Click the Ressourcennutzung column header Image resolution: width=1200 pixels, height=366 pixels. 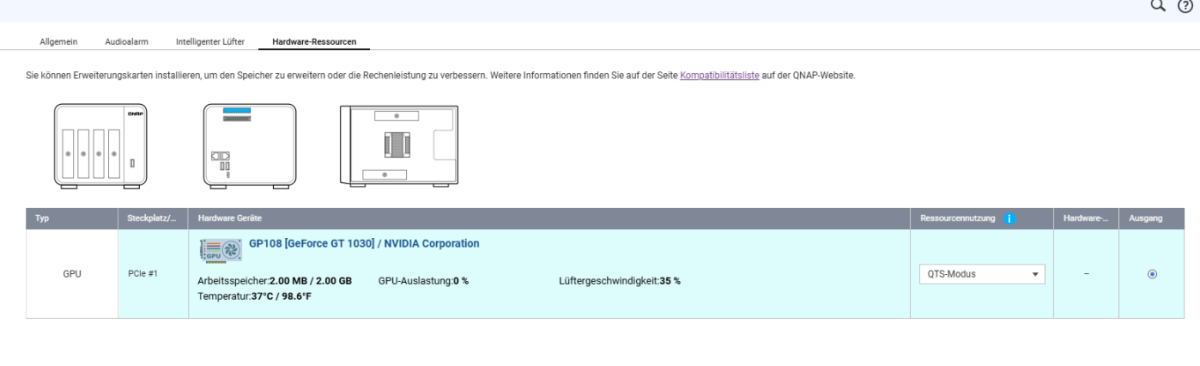tap(981, 218)
